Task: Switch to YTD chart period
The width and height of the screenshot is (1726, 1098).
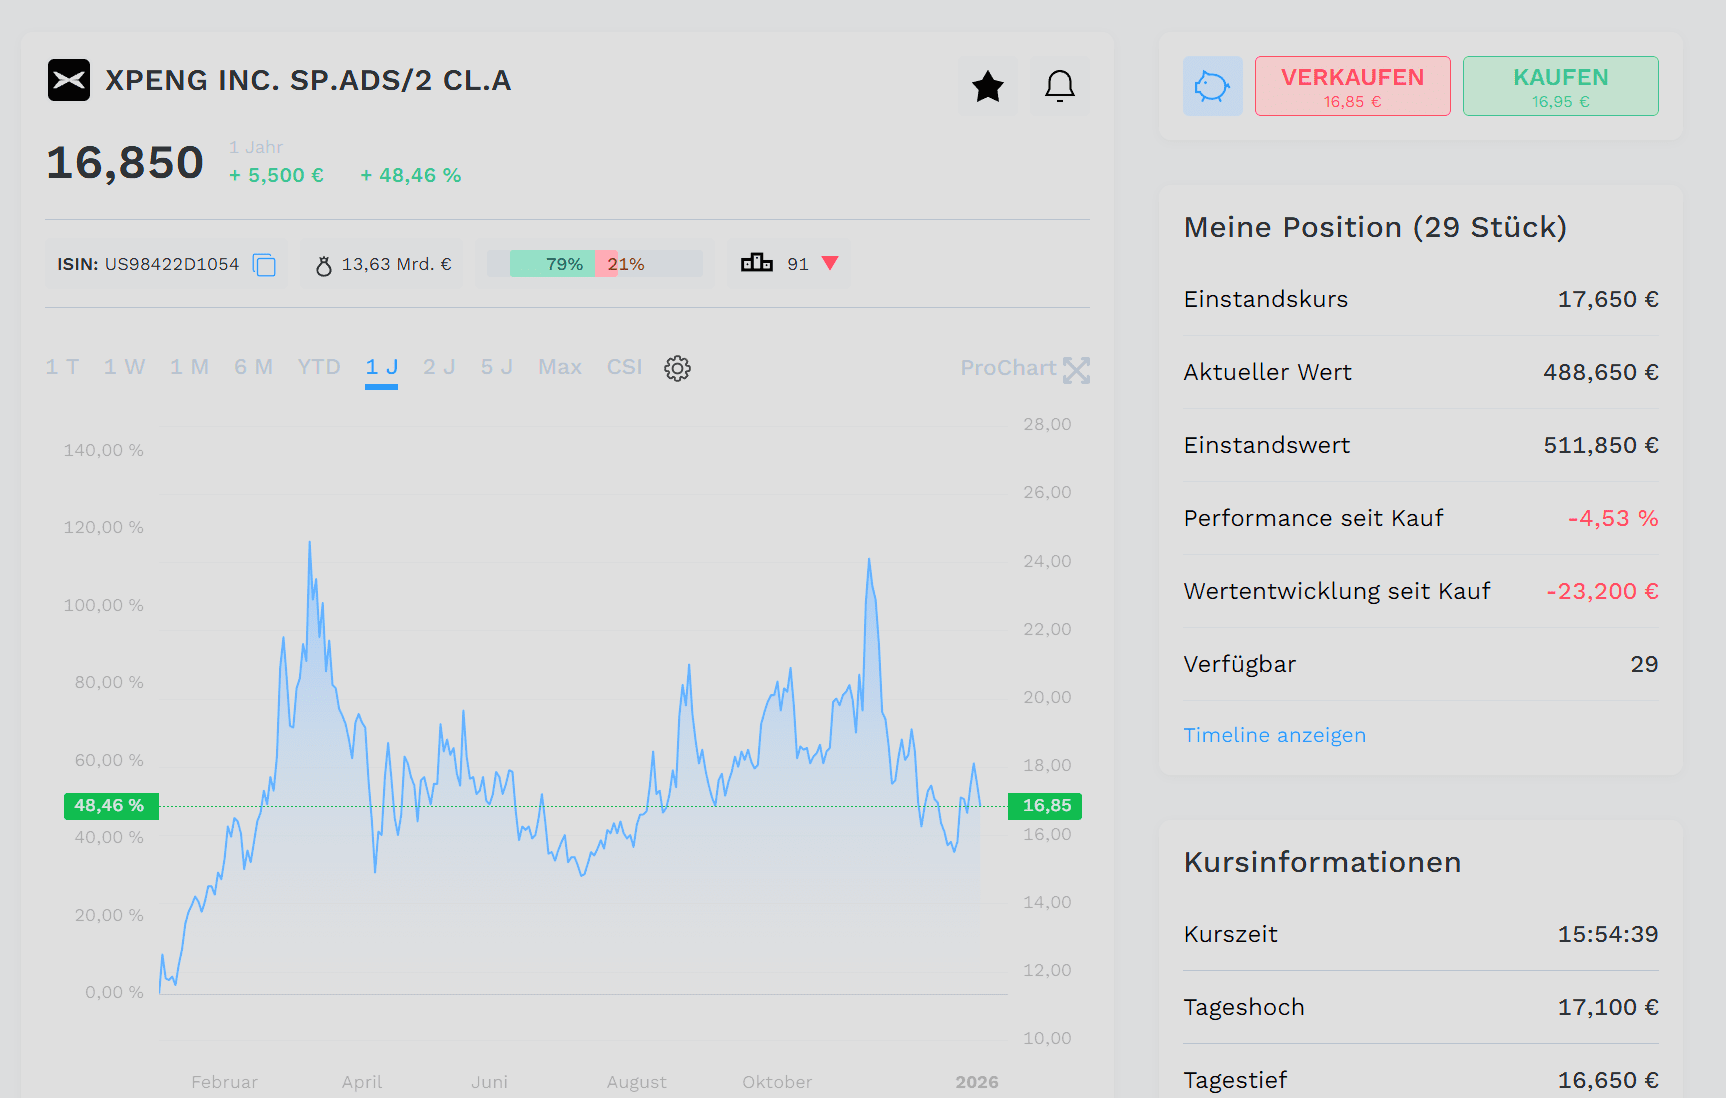Action: tap(319, 367)
